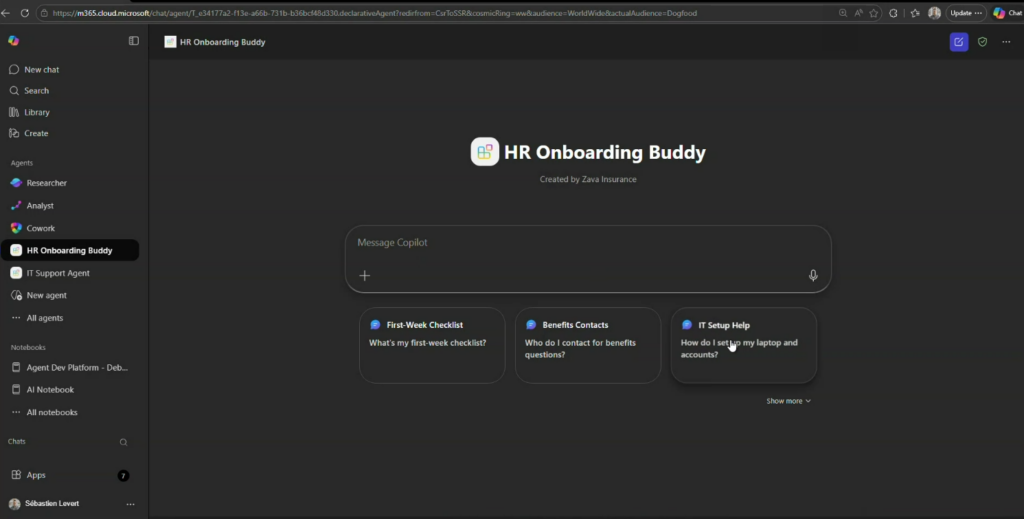Click the microphone icon in message box
This screenshot has width=1024, height=519.
(813, 276)
